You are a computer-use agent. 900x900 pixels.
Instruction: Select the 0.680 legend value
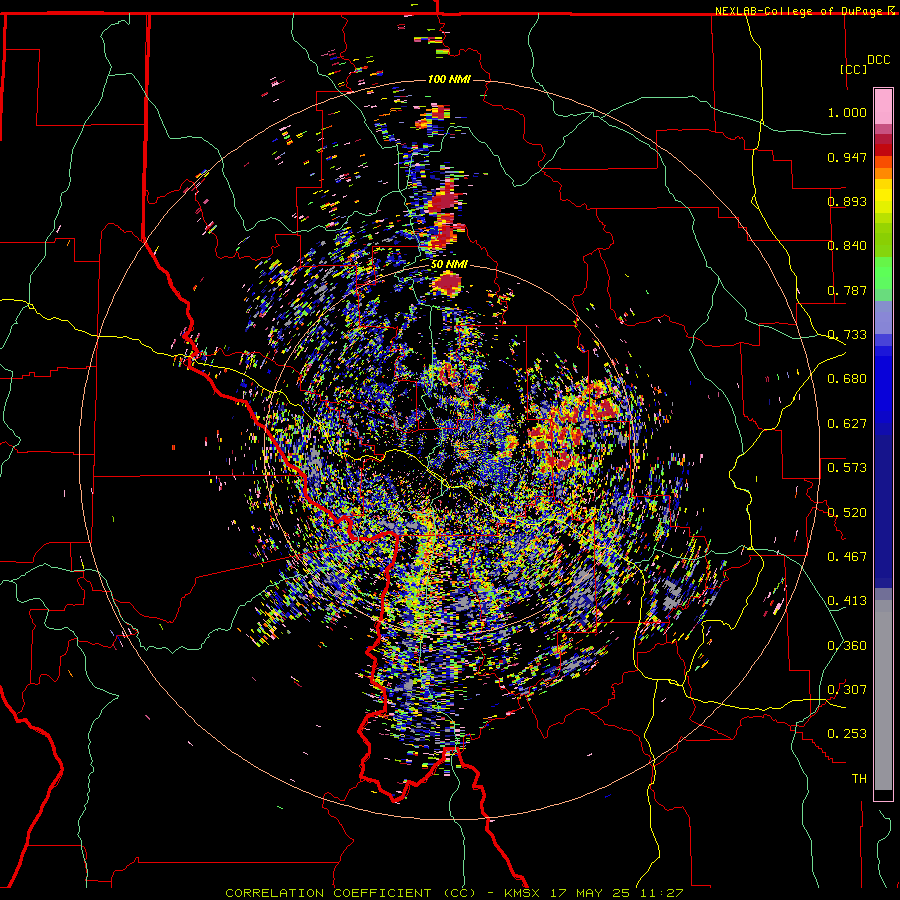(847, 379)
